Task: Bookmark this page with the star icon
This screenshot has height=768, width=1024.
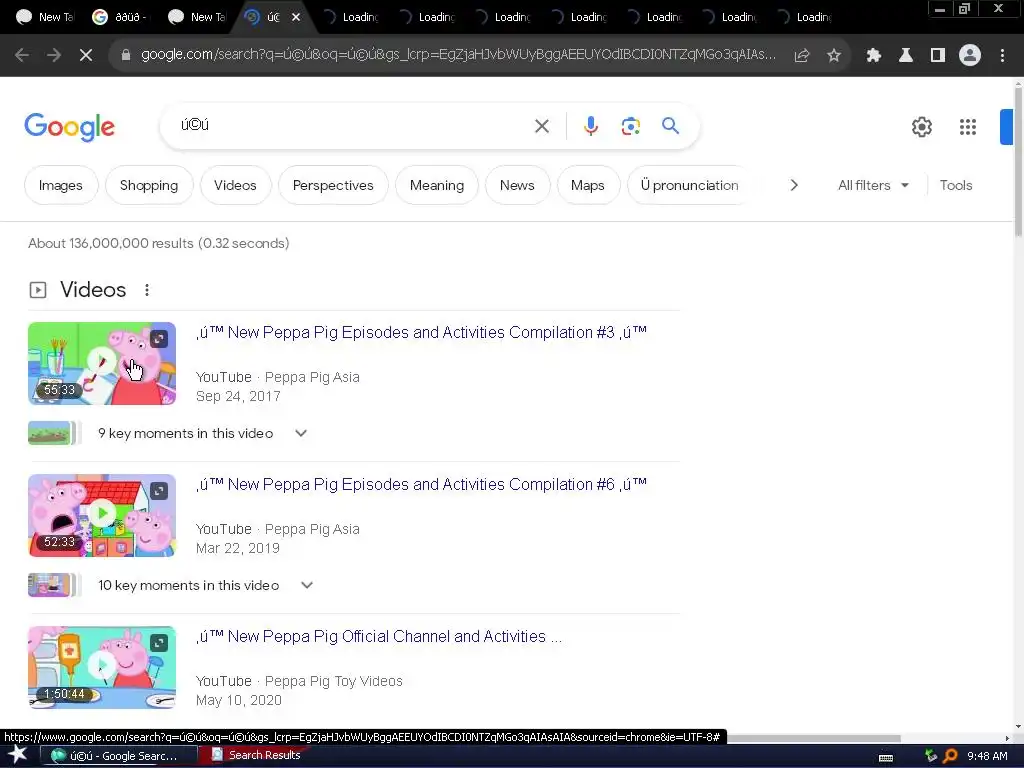Action: coord(834,56)
